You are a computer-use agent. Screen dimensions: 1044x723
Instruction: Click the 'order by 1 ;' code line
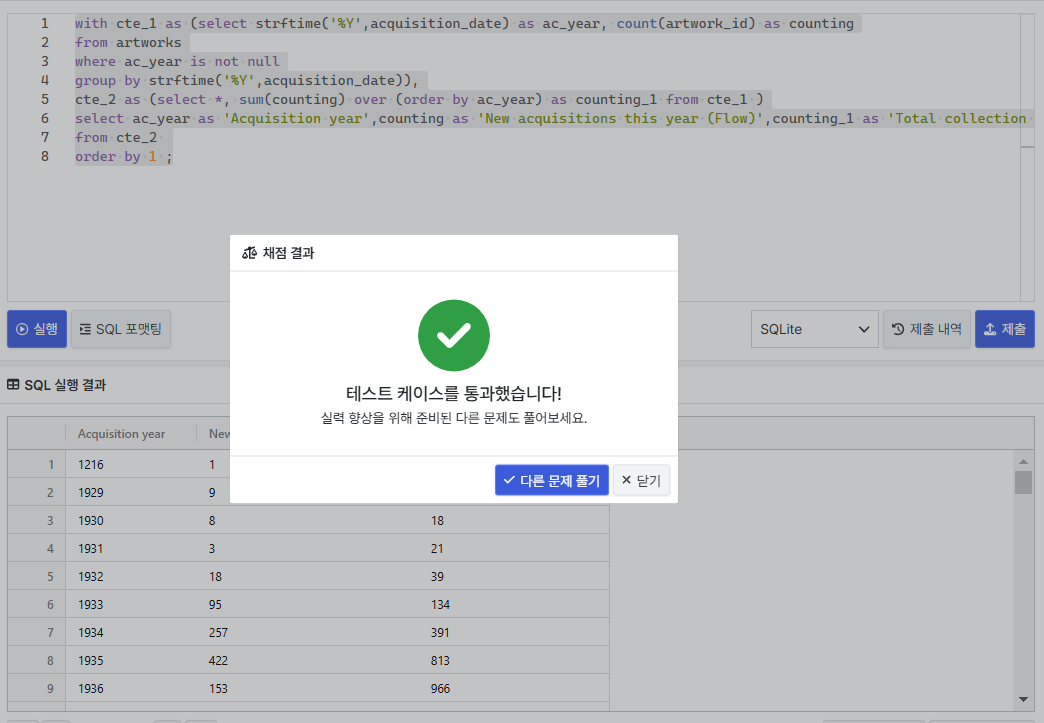pyautogui.click(x=123, y=156)
